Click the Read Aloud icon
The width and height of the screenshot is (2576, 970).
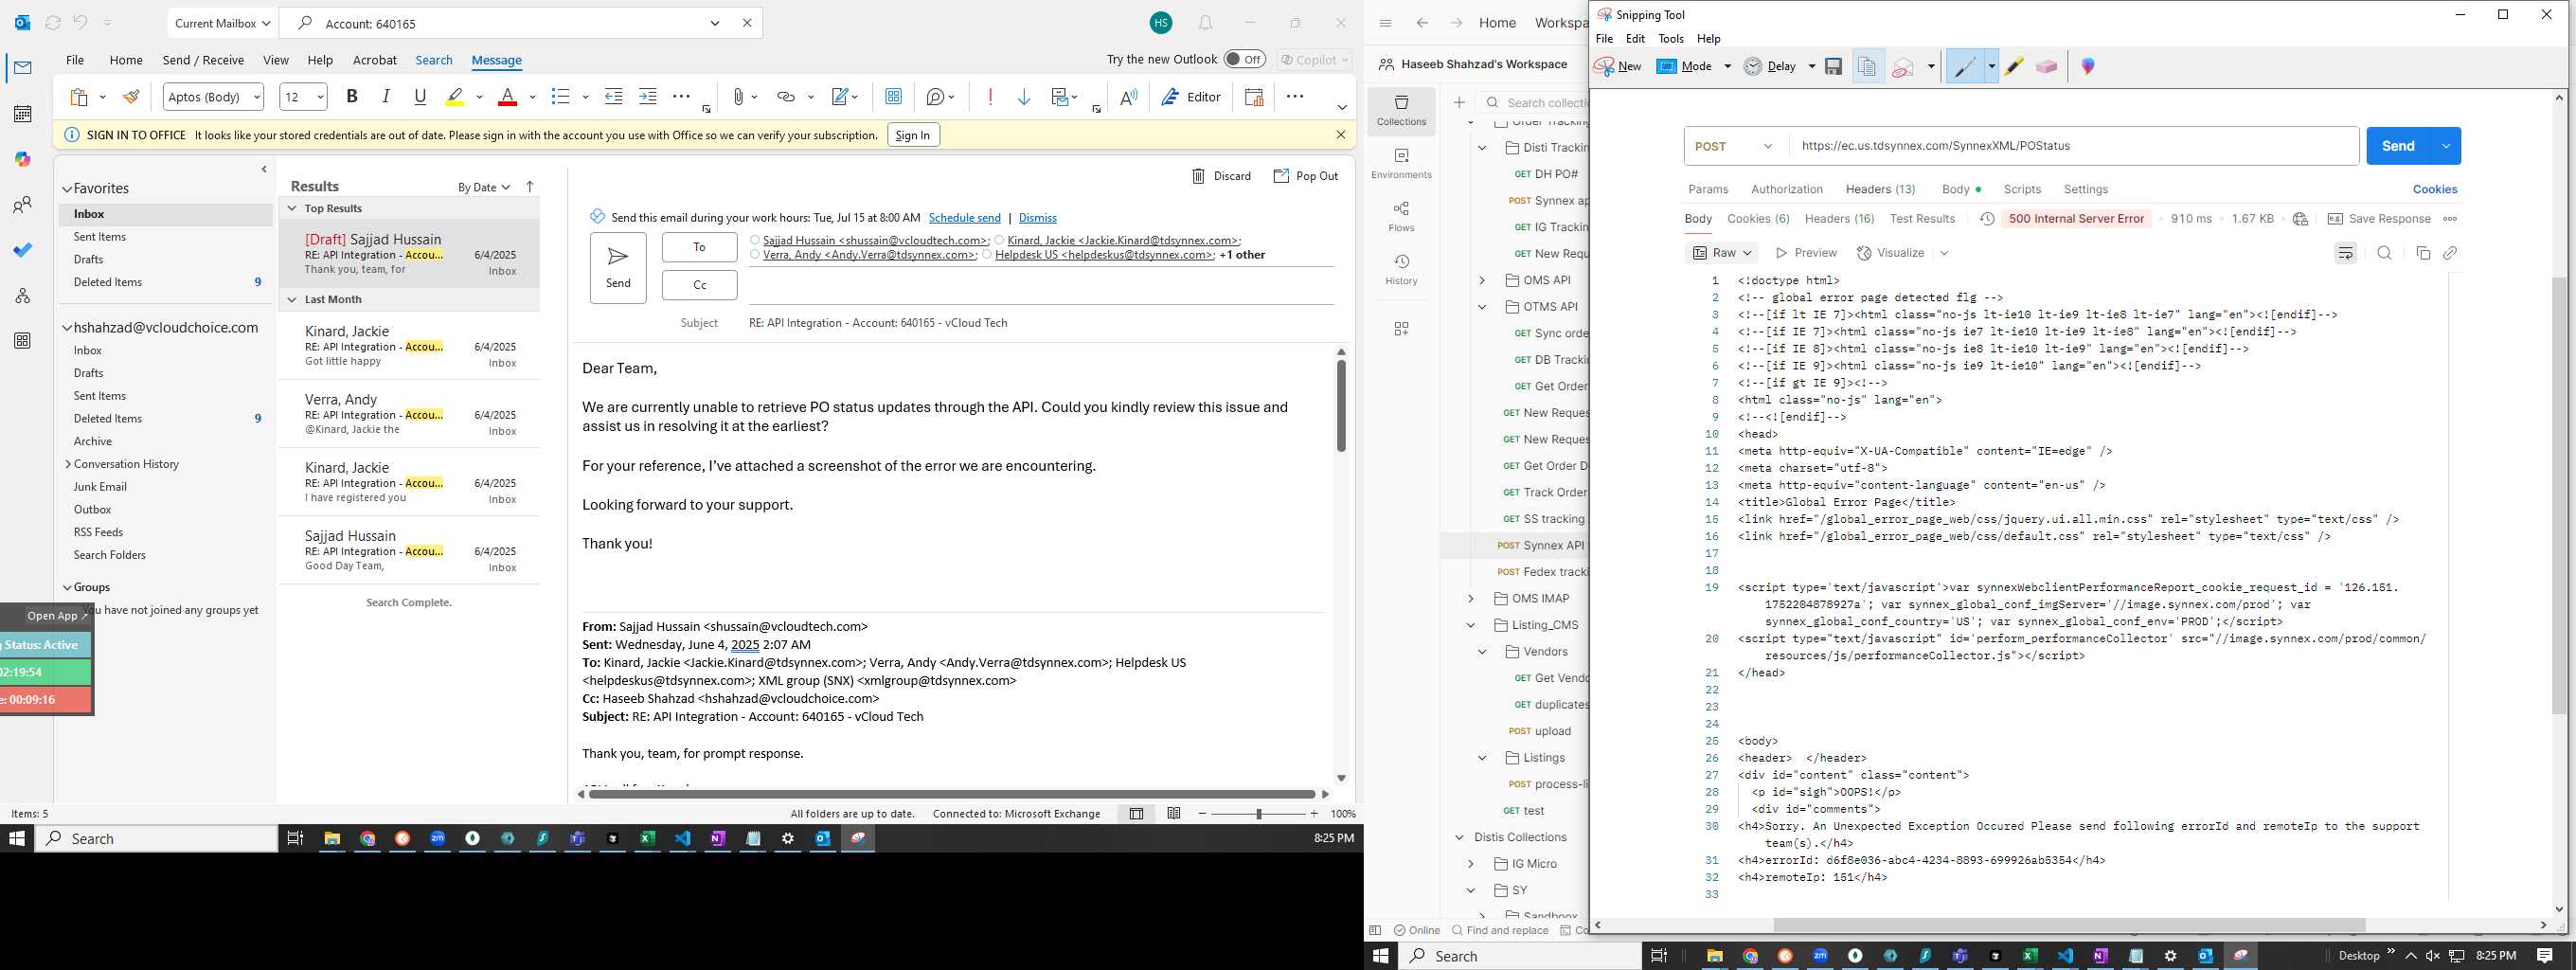(x=1128, y=97)
